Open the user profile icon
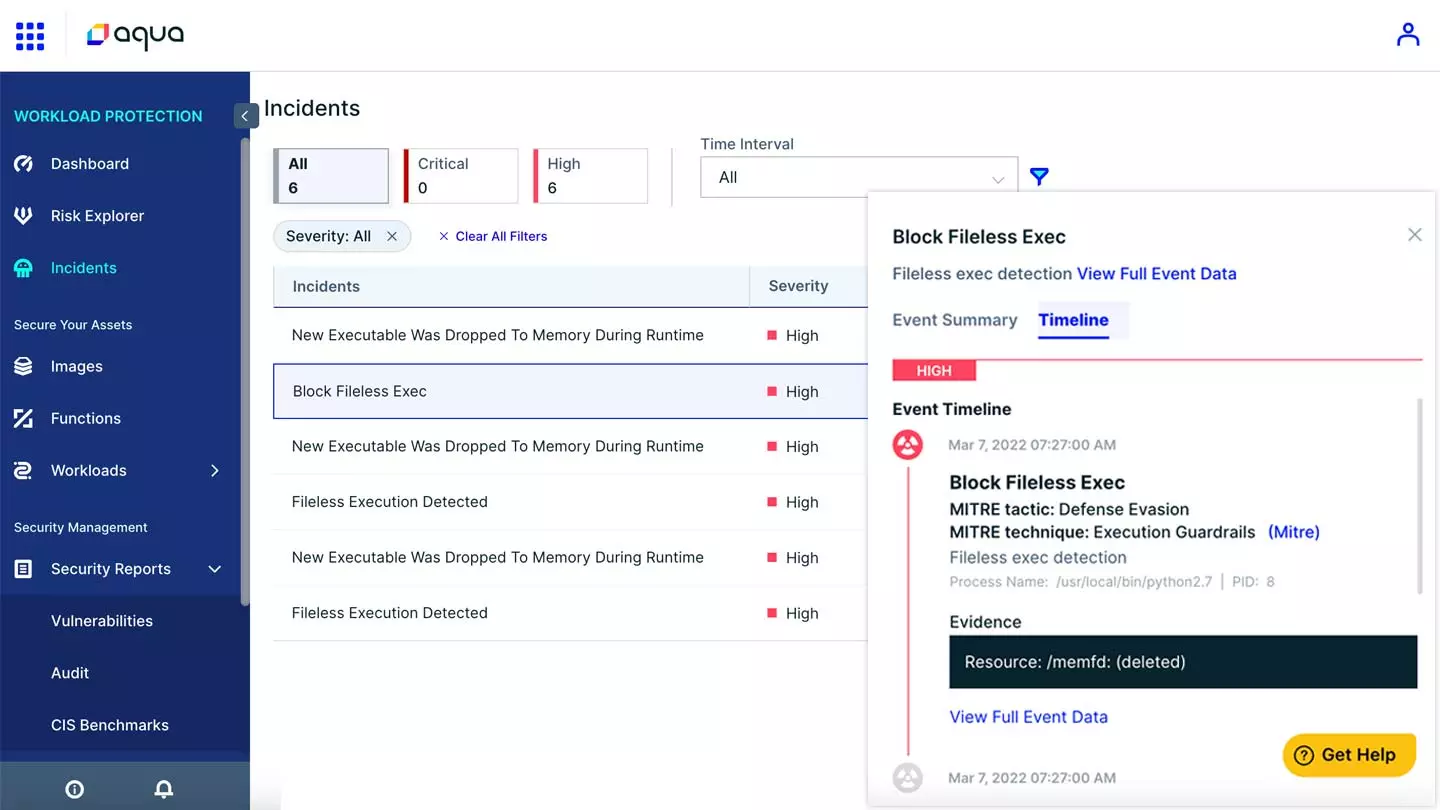Image resolution: width=1440 pixels, height=810 pixels. point(1408,35)
